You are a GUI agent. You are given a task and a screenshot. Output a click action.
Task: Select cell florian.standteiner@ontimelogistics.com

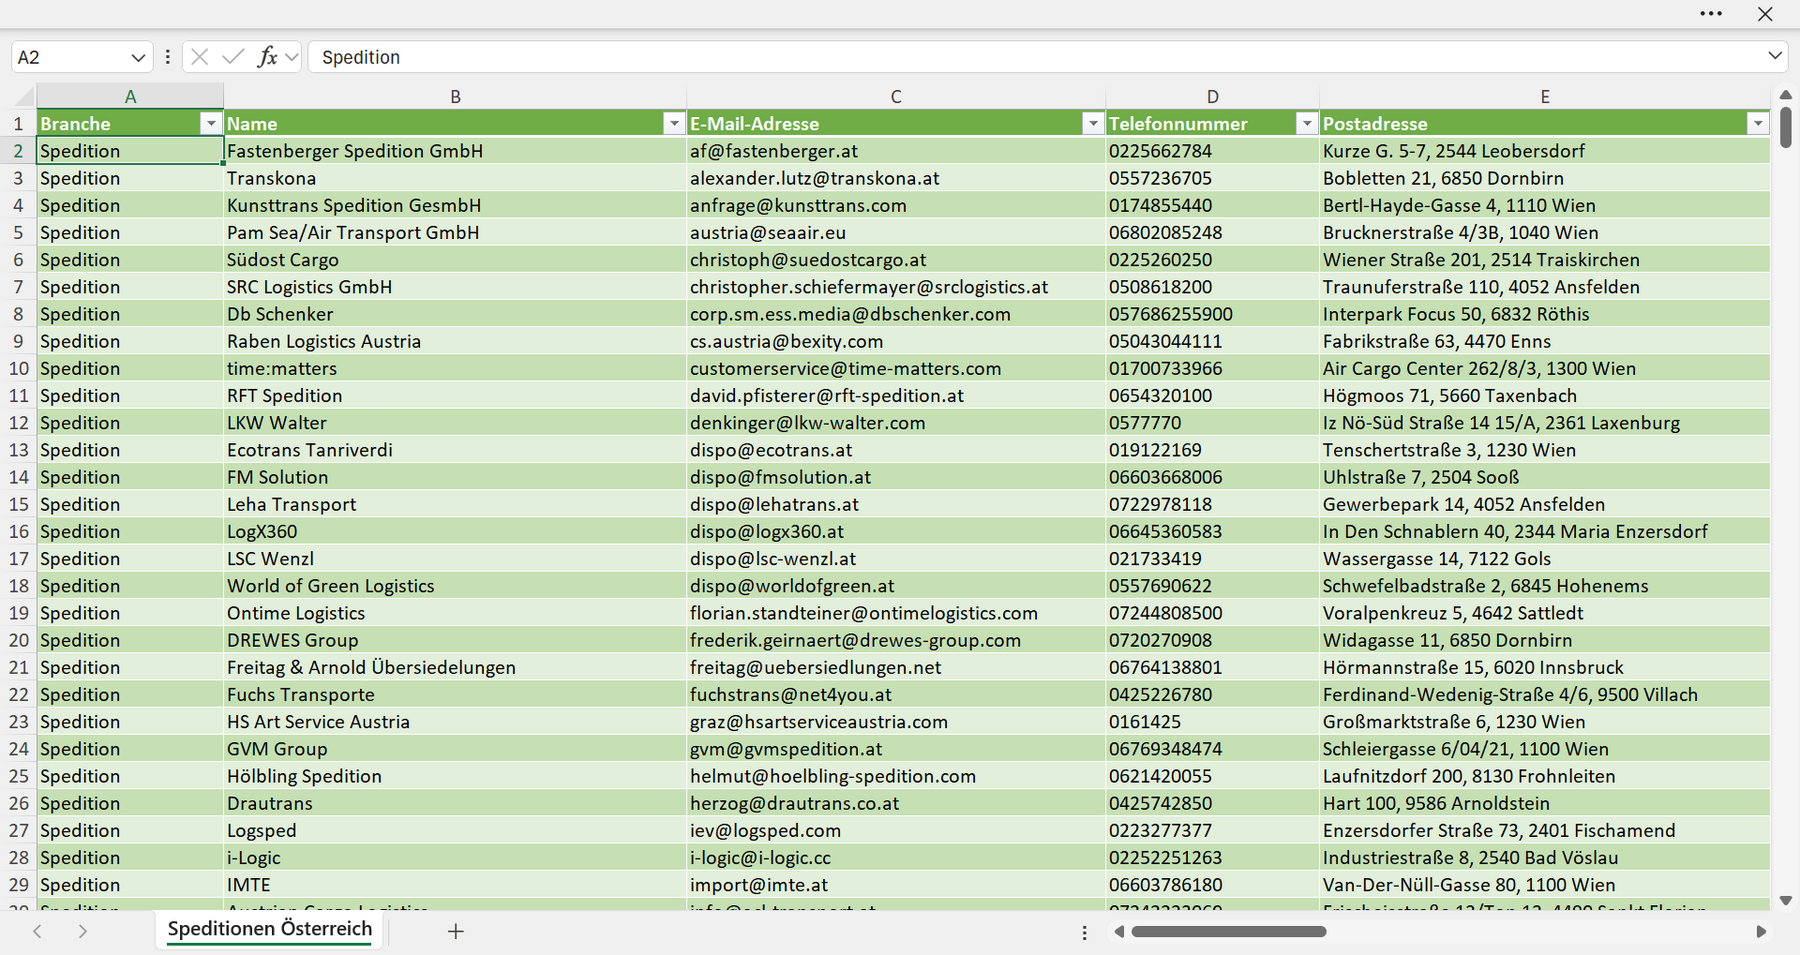(896, 613)
